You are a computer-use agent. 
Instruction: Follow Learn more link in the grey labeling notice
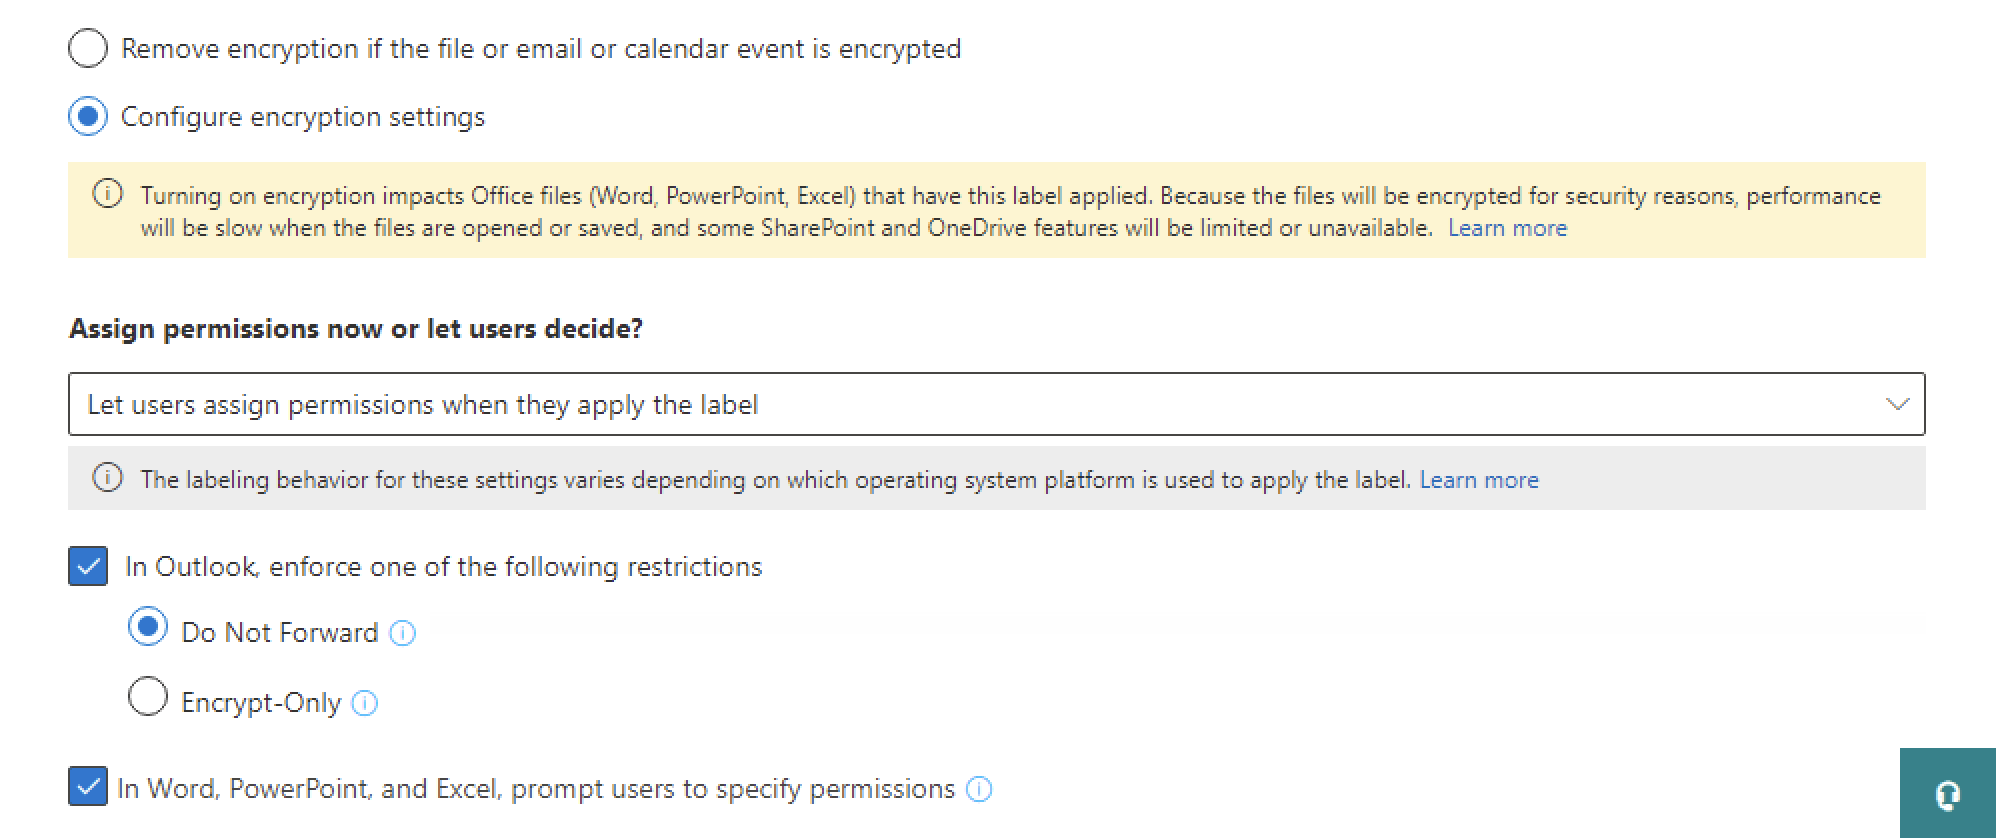pyautogui.click(x=1479, y=480)
